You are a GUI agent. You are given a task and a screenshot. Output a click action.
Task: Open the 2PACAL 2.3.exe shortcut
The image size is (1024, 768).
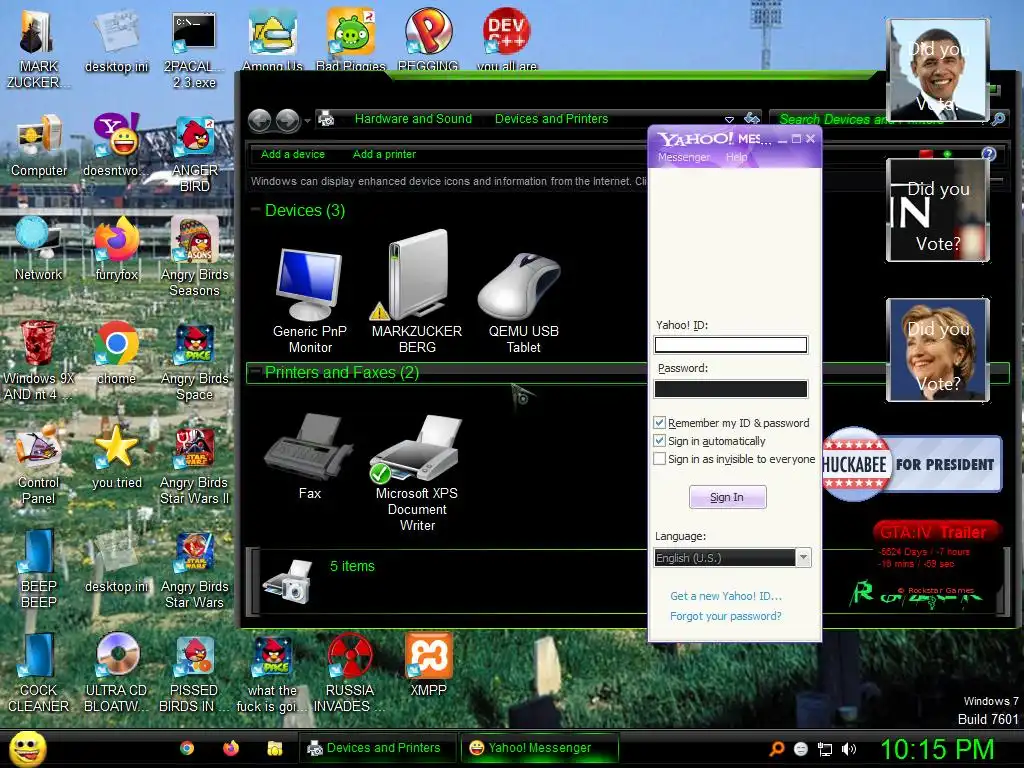click(194, 49)
